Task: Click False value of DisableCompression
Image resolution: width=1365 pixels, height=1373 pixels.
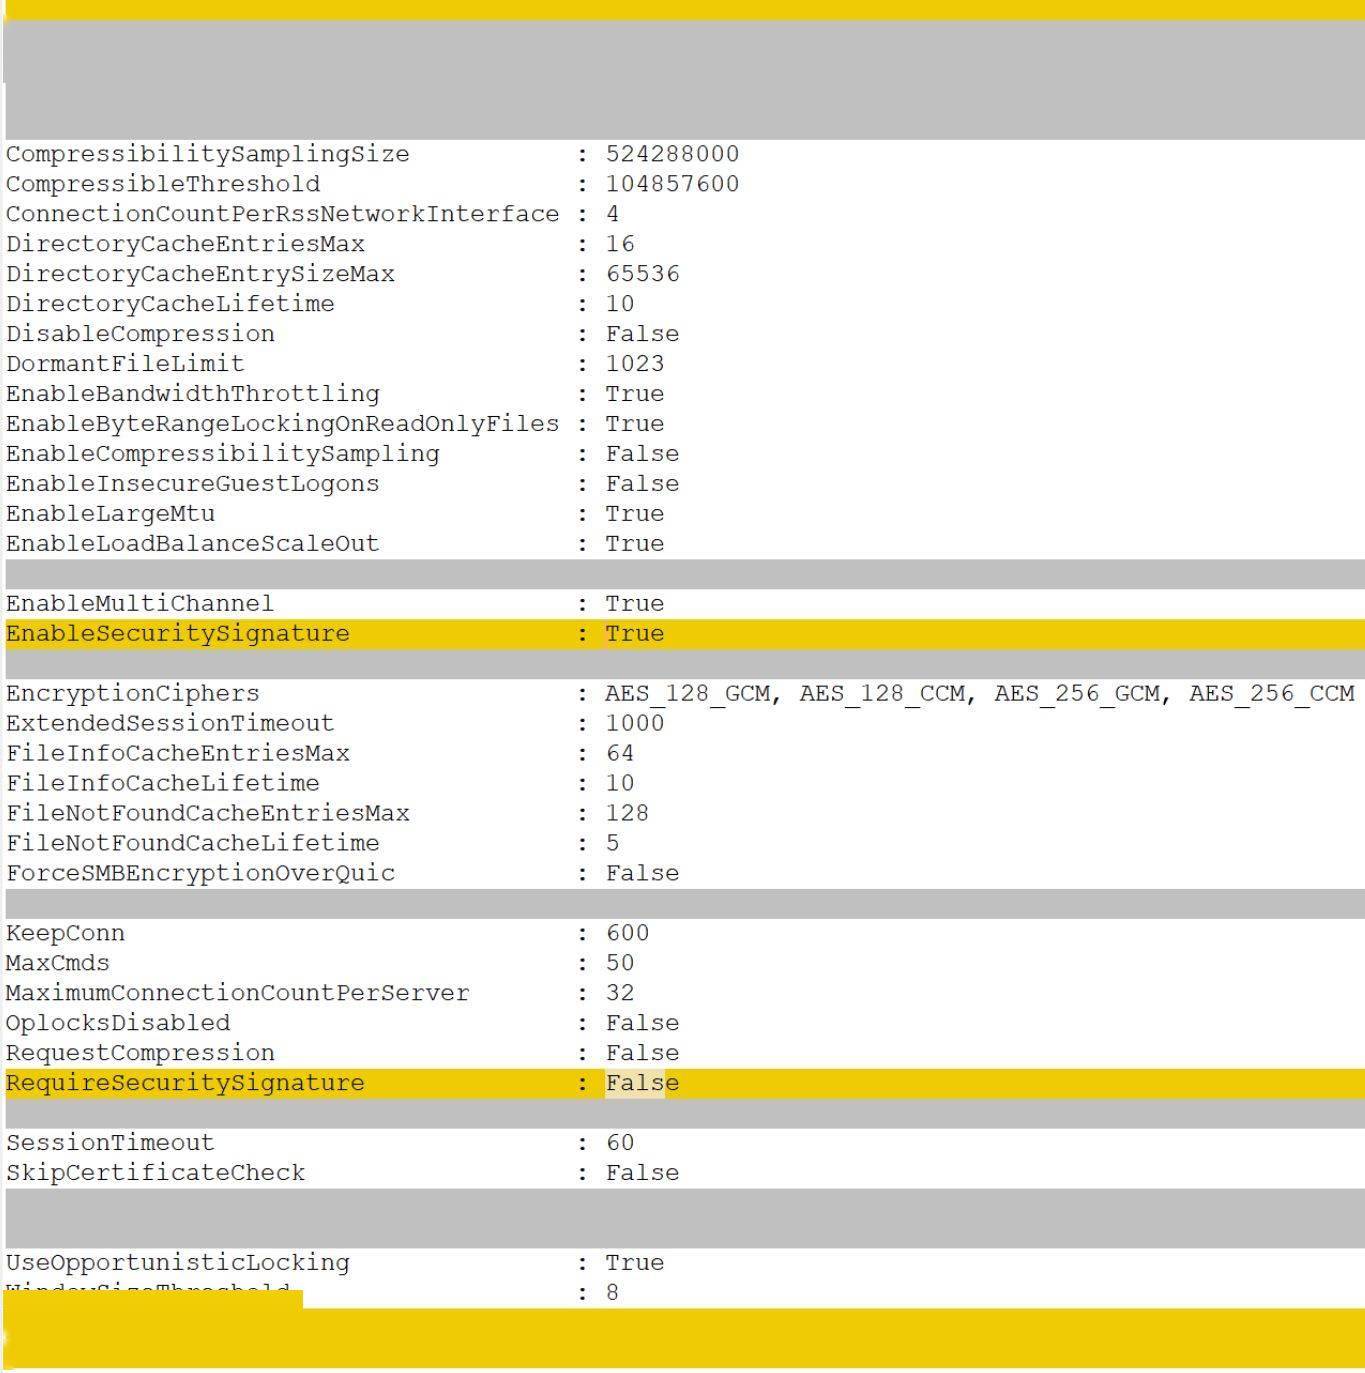Action: (x=642, y=334)
